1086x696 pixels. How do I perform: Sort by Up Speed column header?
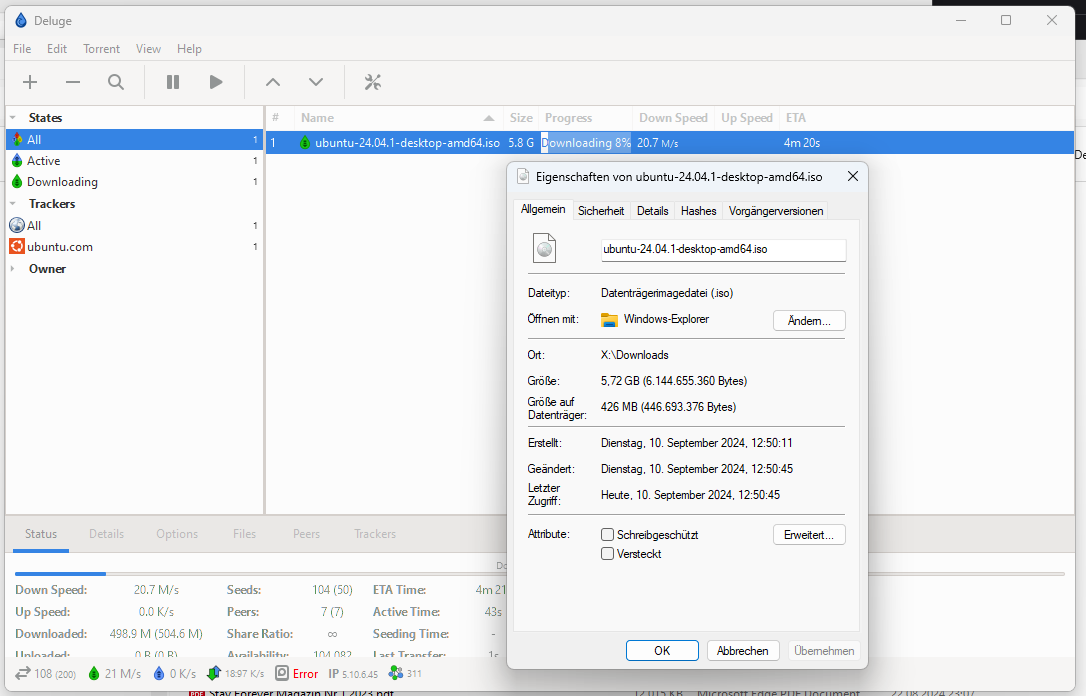(747, 118)
